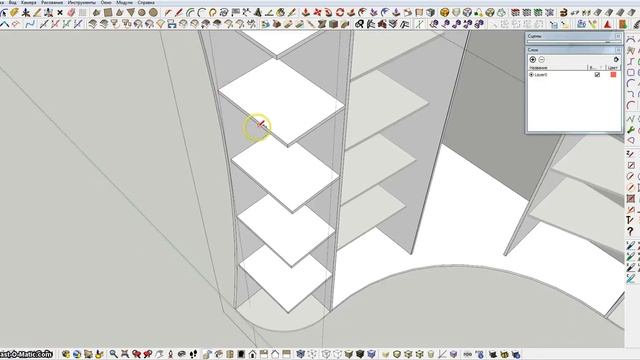Open the layers panel details arrow menu
Viewport: 640px width, 360px height.
[x=616, y=60]
